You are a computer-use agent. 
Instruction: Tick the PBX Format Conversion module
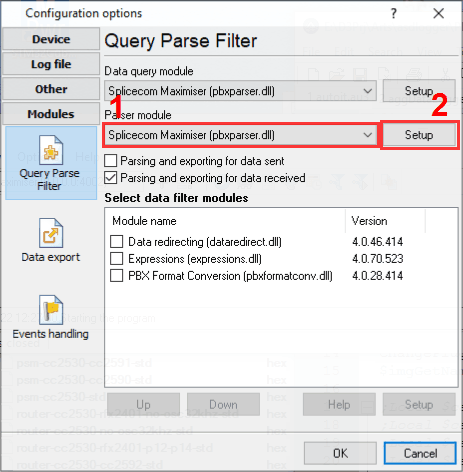point(117,276)
